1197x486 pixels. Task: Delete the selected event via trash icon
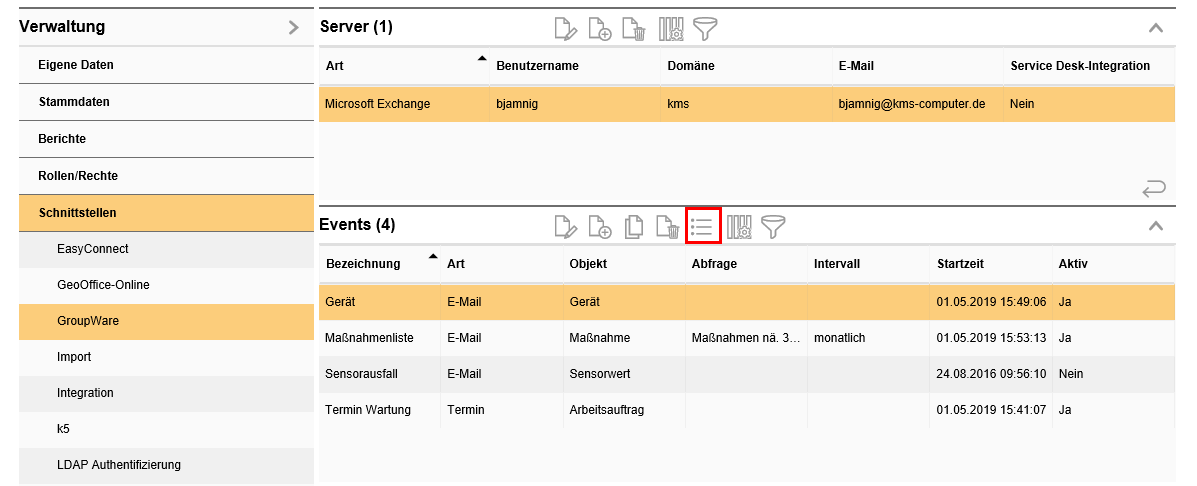[x=667, y=227]
